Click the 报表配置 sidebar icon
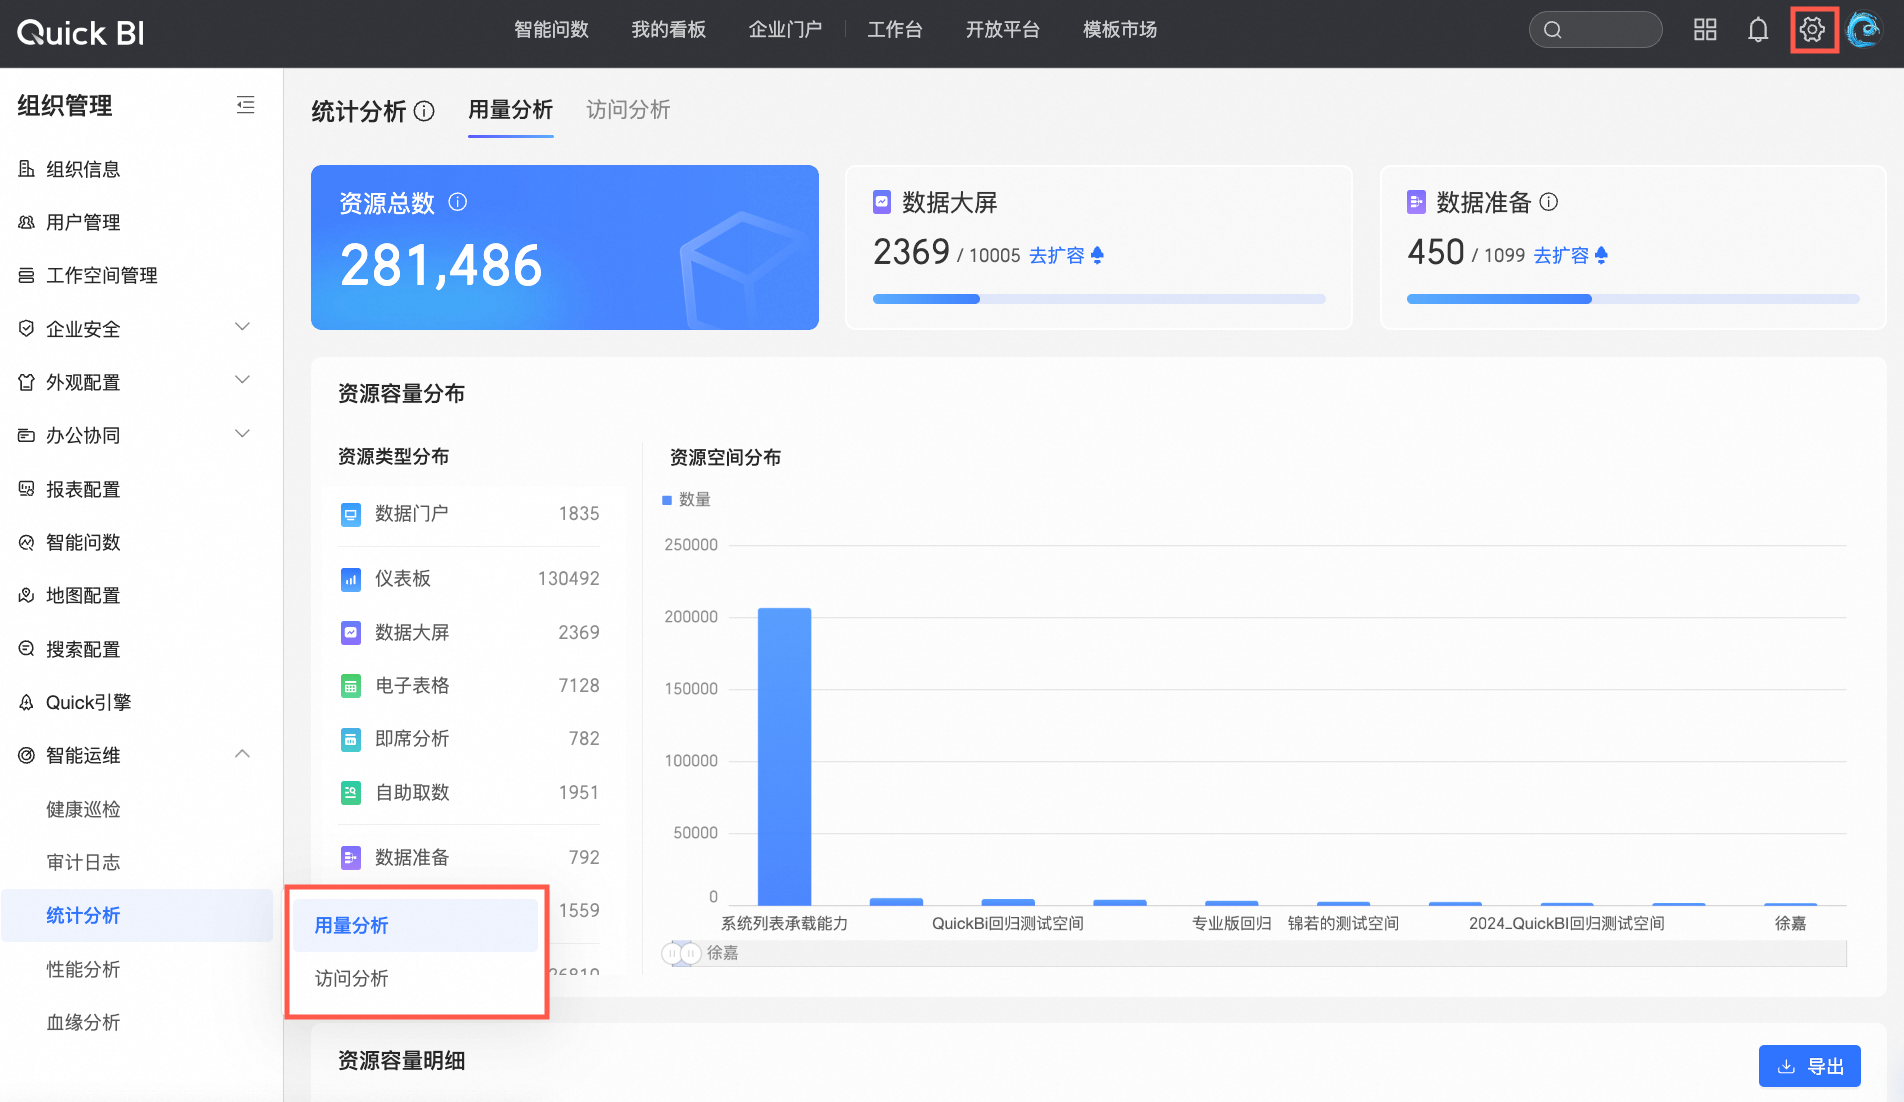This screenshot has width=1904, height=1102. tap(27, 489)
